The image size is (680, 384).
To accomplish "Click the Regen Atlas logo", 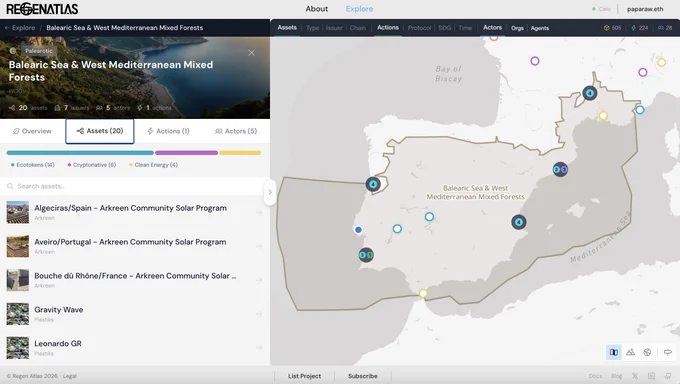I will pyautogui.click(x=42, y=9).
